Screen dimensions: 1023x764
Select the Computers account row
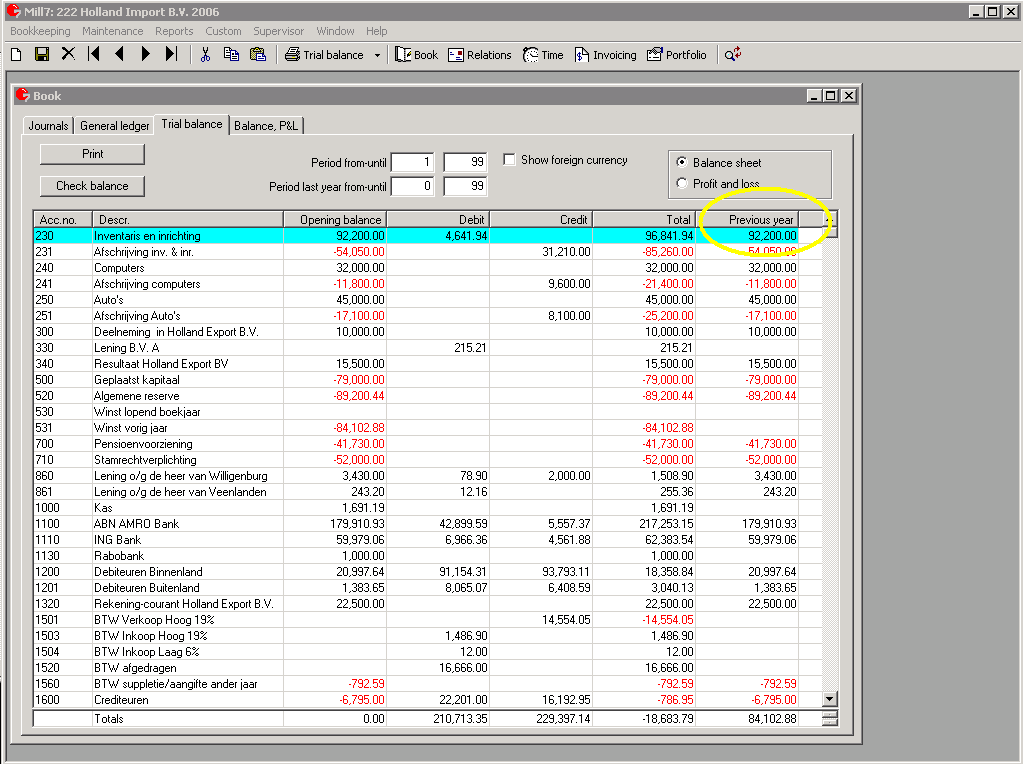coord(427,267)
